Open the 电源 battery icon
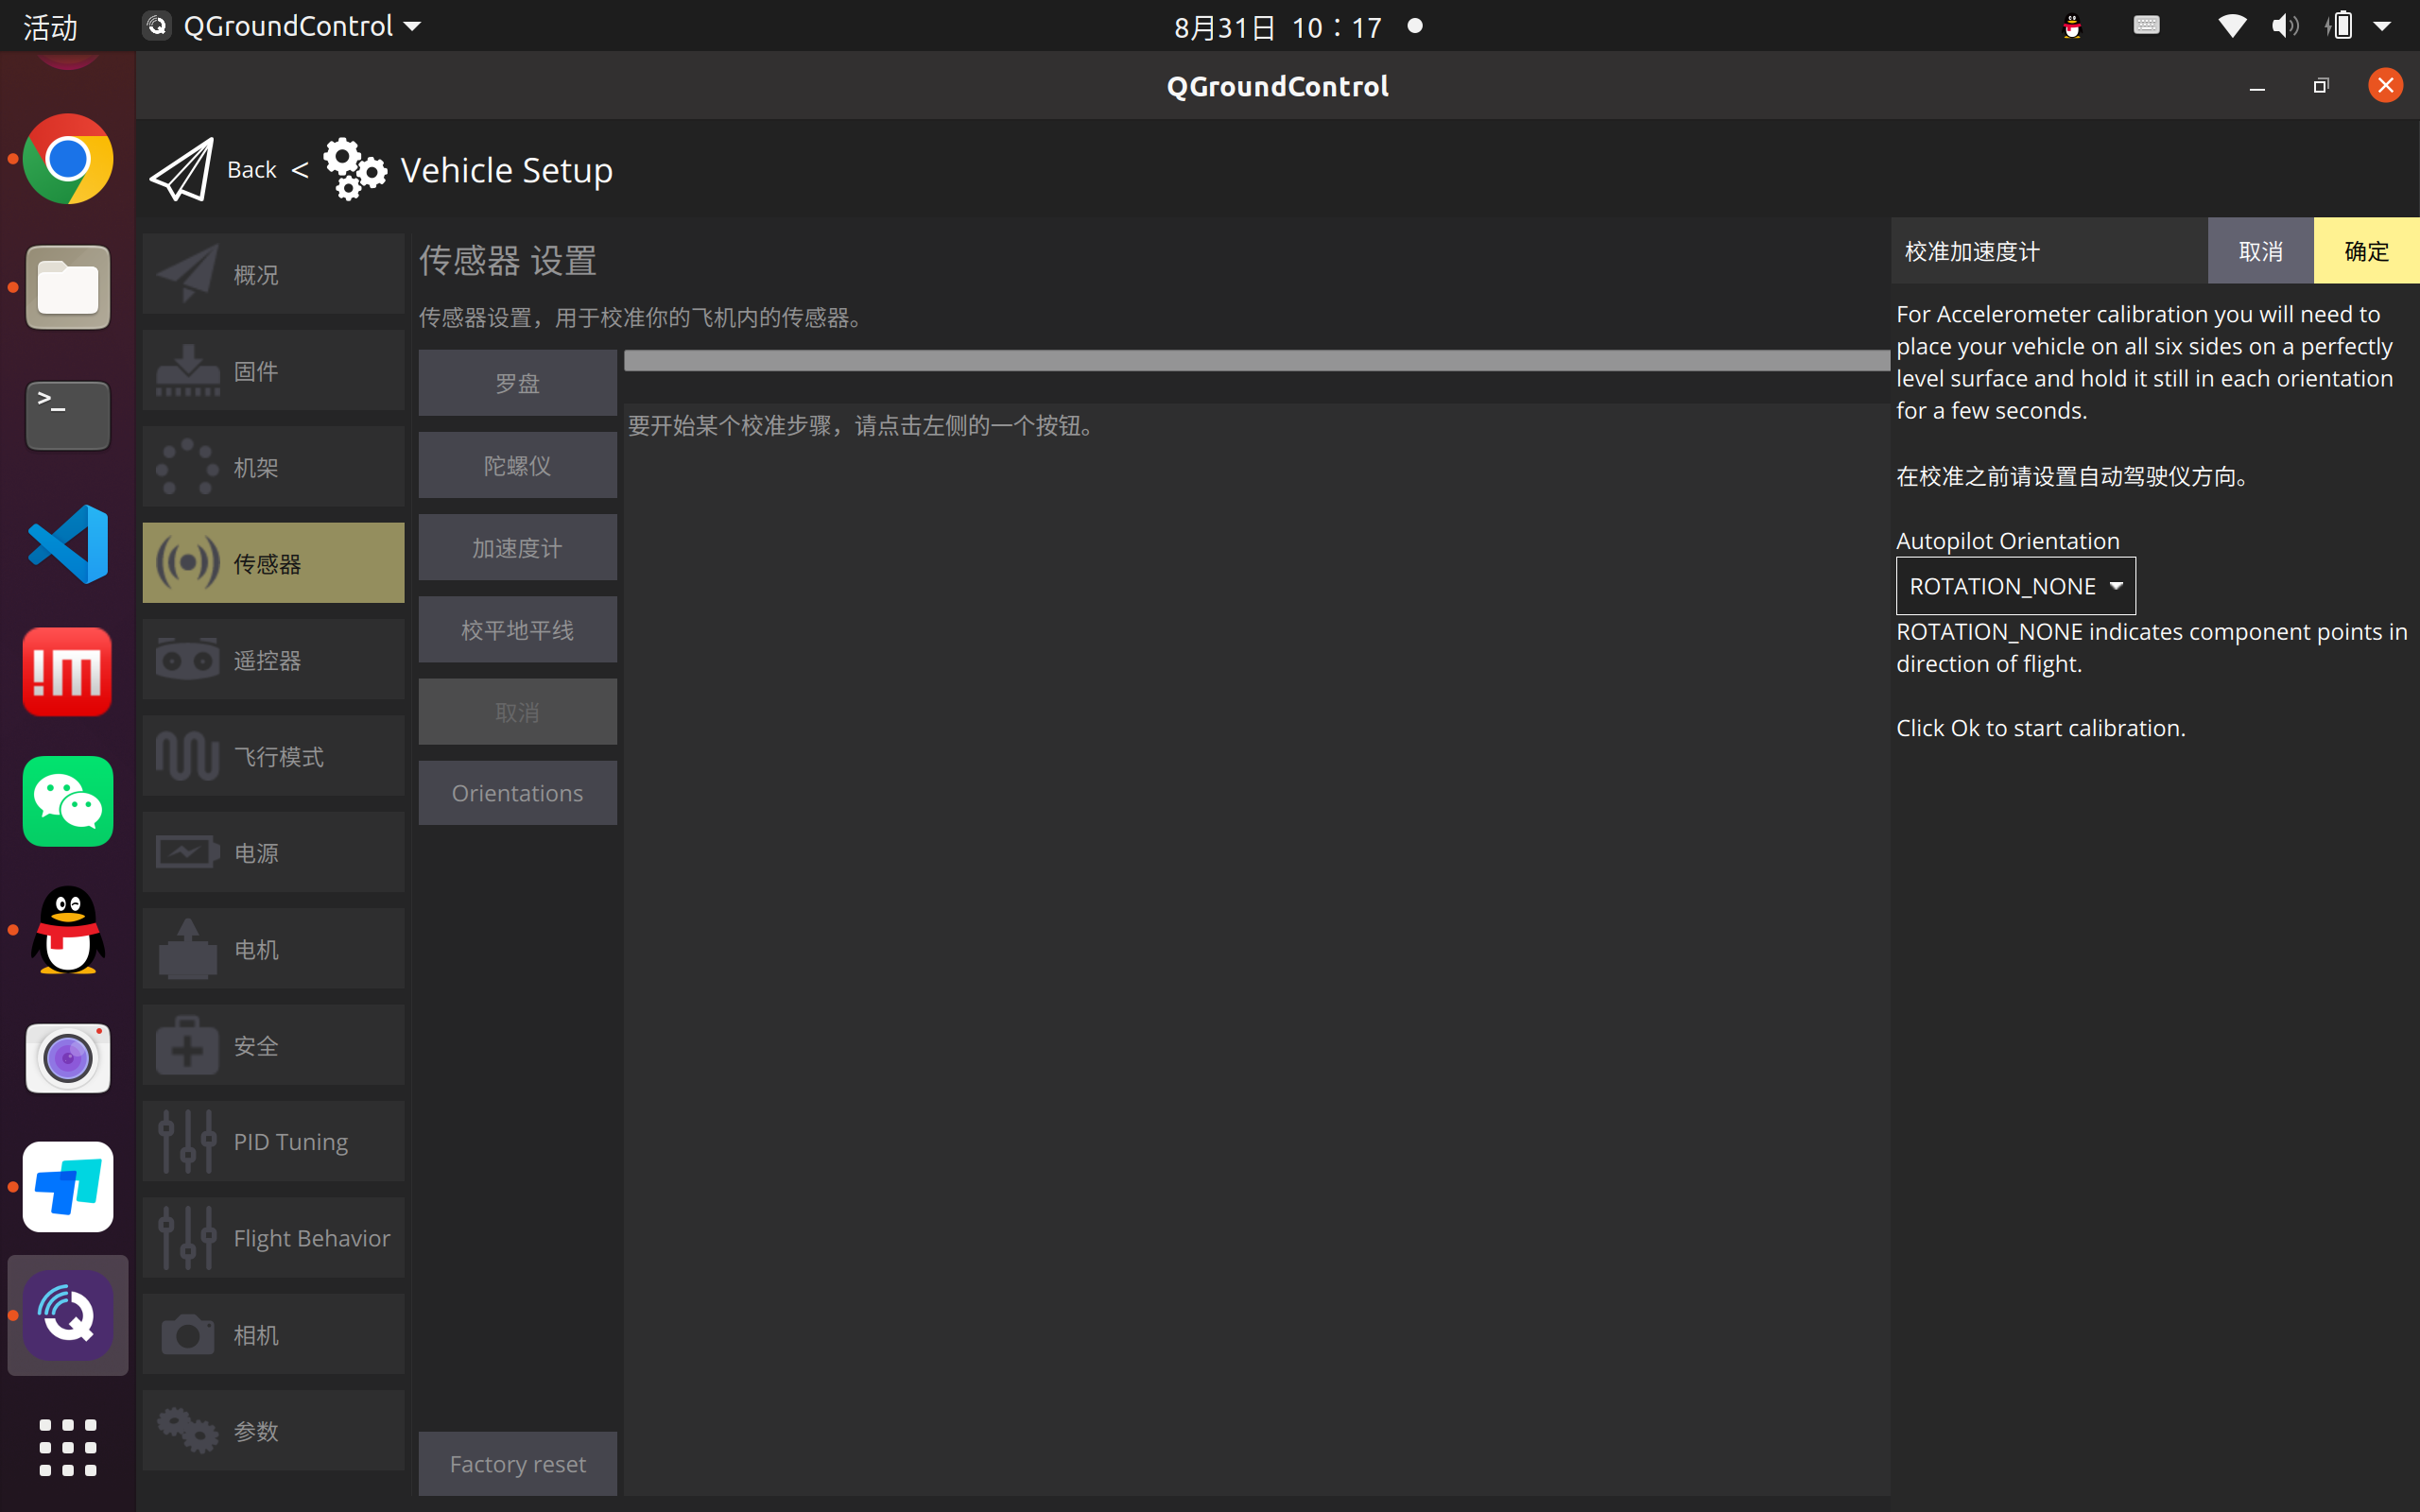Image resolution: width=2420 pixels, height=1512 pixels. (x=187, y=852)
